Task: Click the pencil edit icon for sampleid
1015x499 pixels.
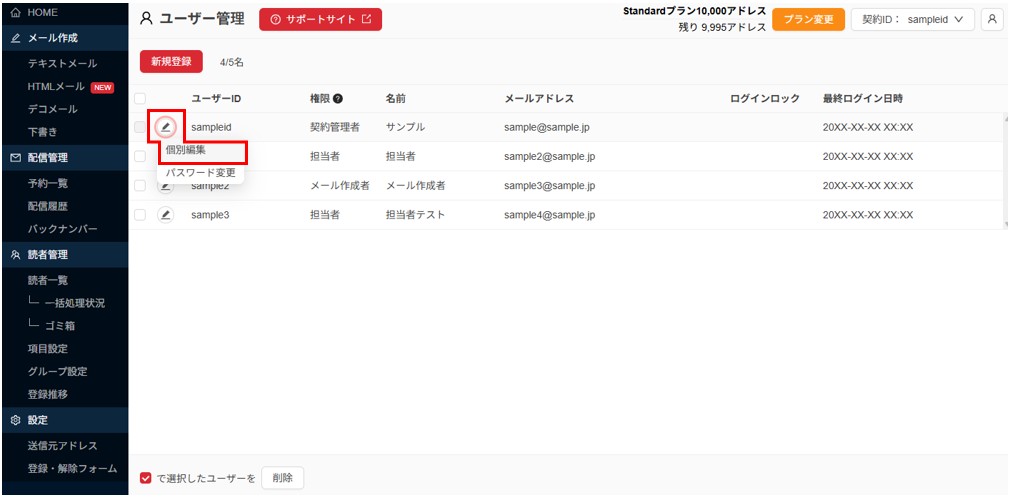Action: (x=166, y=127)
